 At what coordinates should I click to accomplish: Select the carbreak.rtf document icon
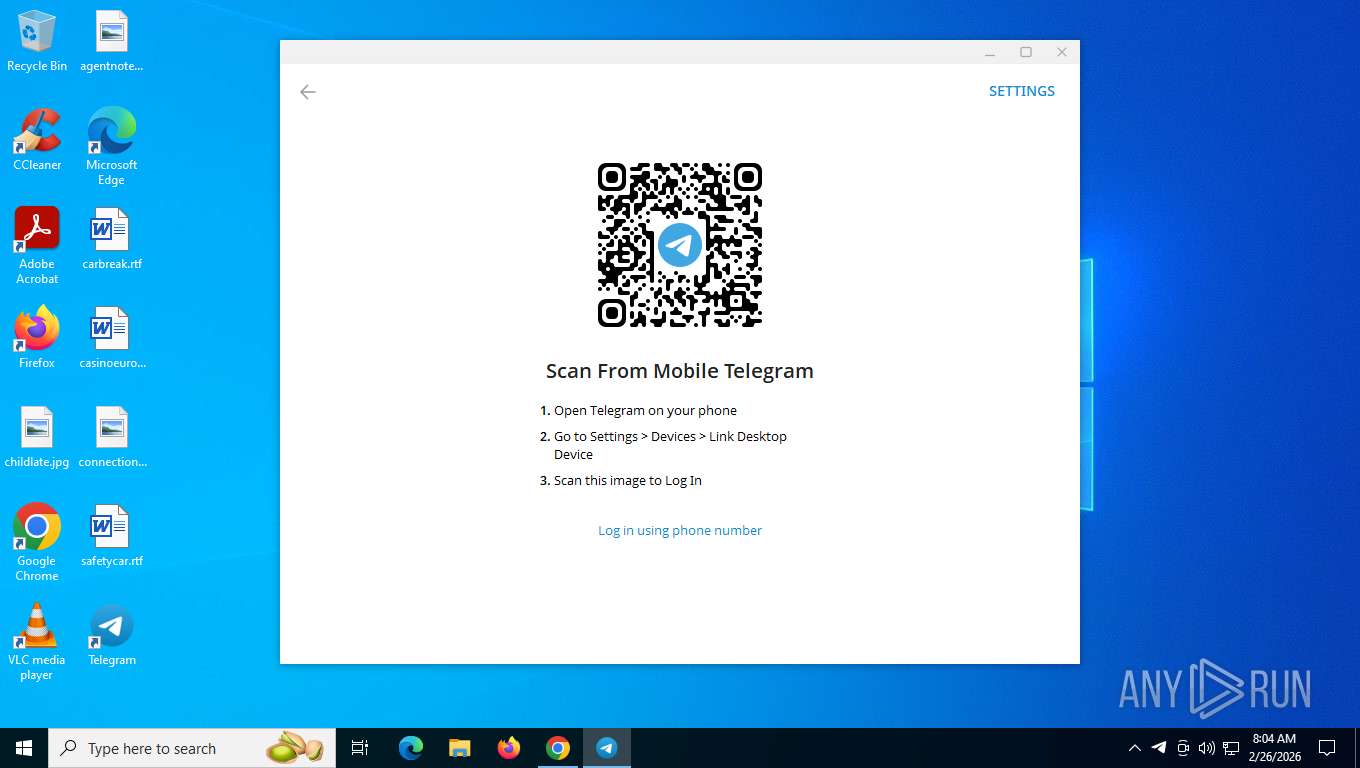tap(112, 240)
